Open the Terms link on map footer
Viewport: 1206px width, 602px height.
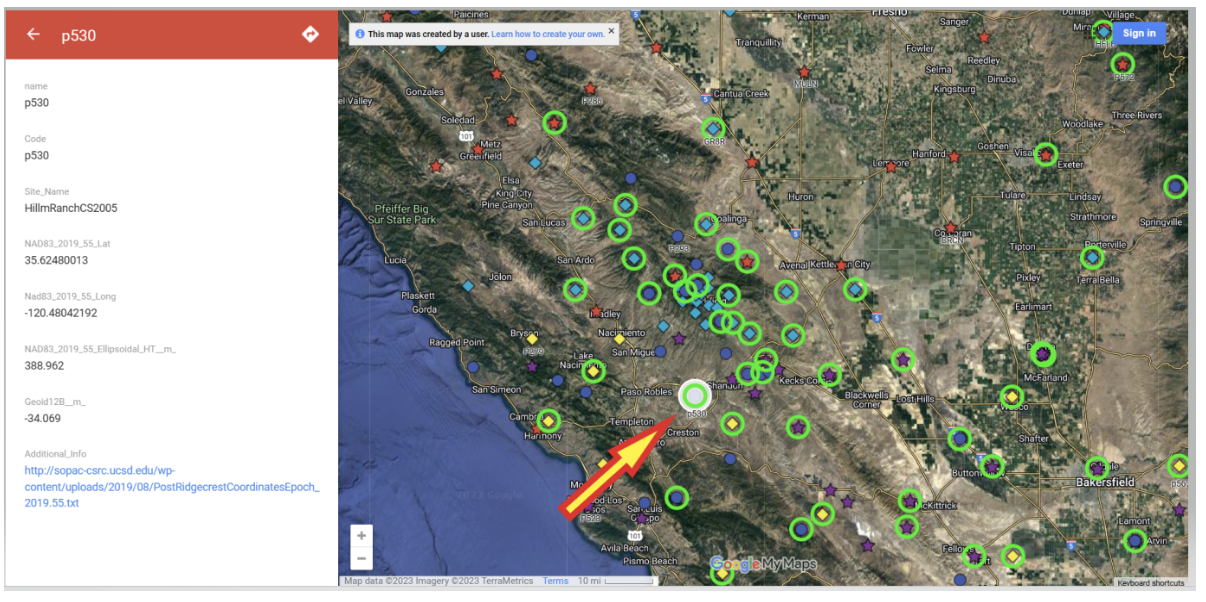[x=555, y=581]
